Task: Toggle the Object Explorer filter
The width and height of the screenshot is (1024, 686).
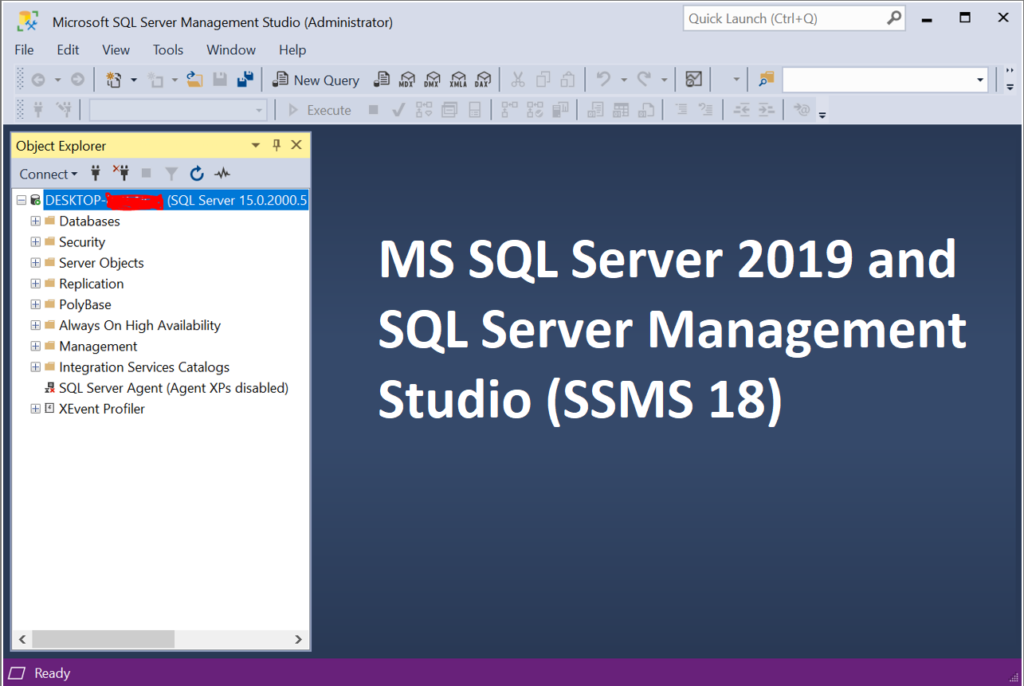Action: (171, 173)
